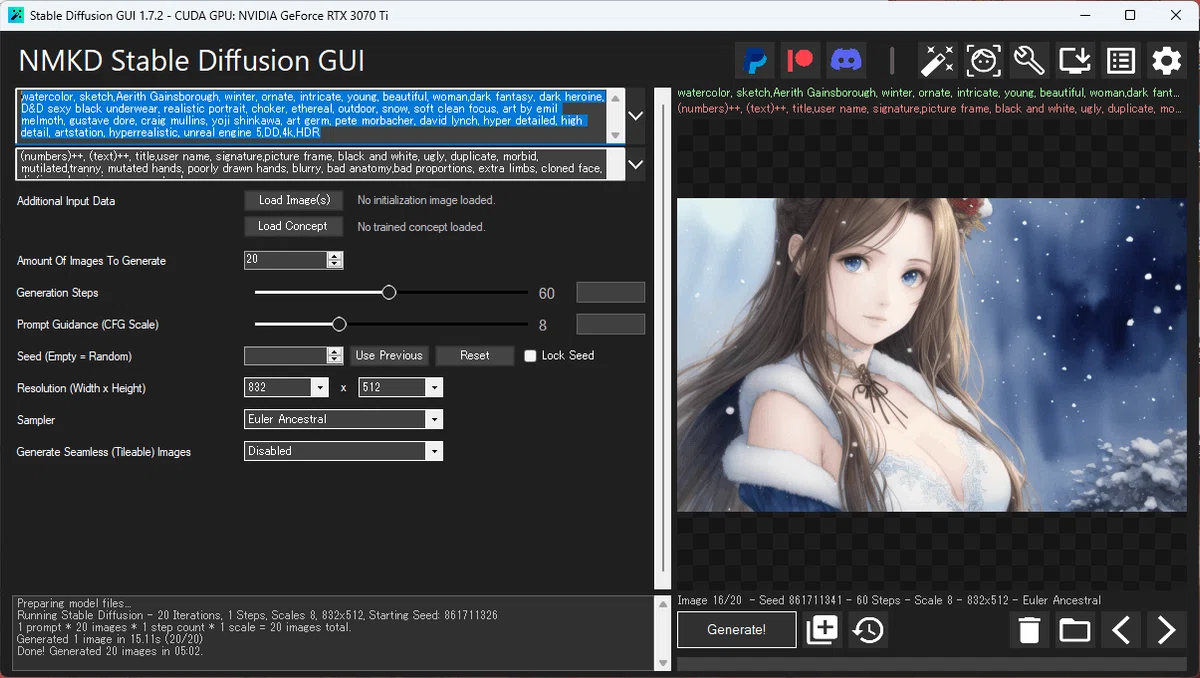Open the settings gear icon
Viewport: 1200px width, 678px height.
coord(1166,61)
